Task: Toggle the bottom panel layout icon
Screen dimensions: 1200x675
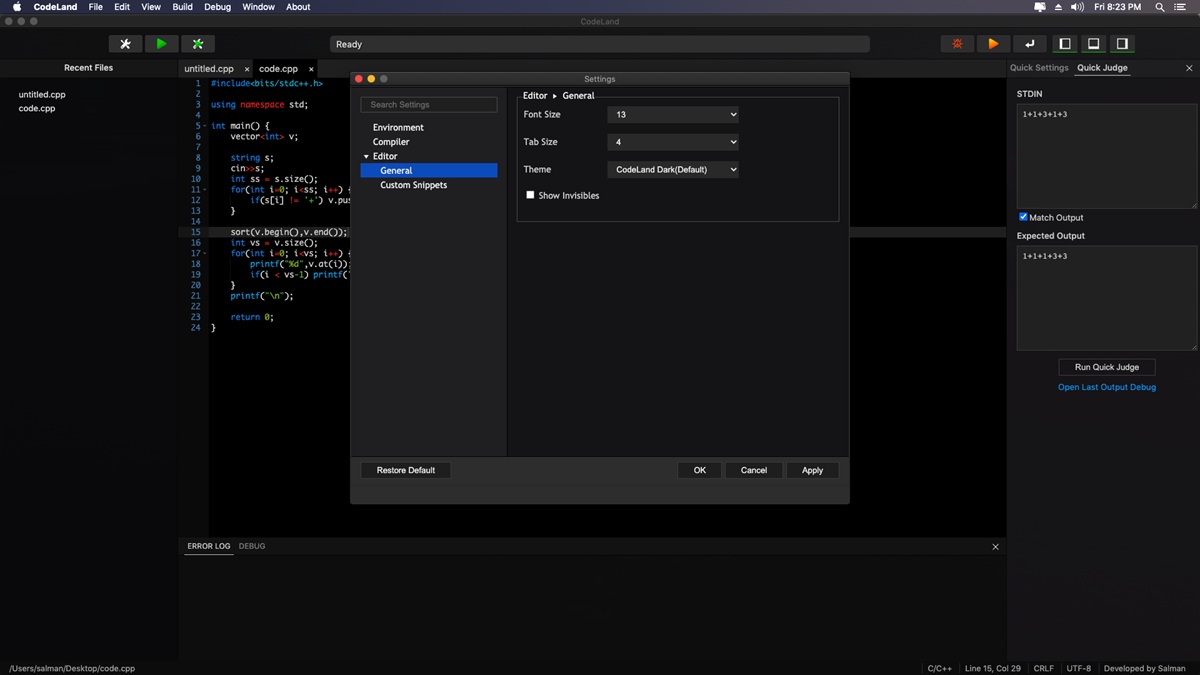Action: click(1094, 44)
